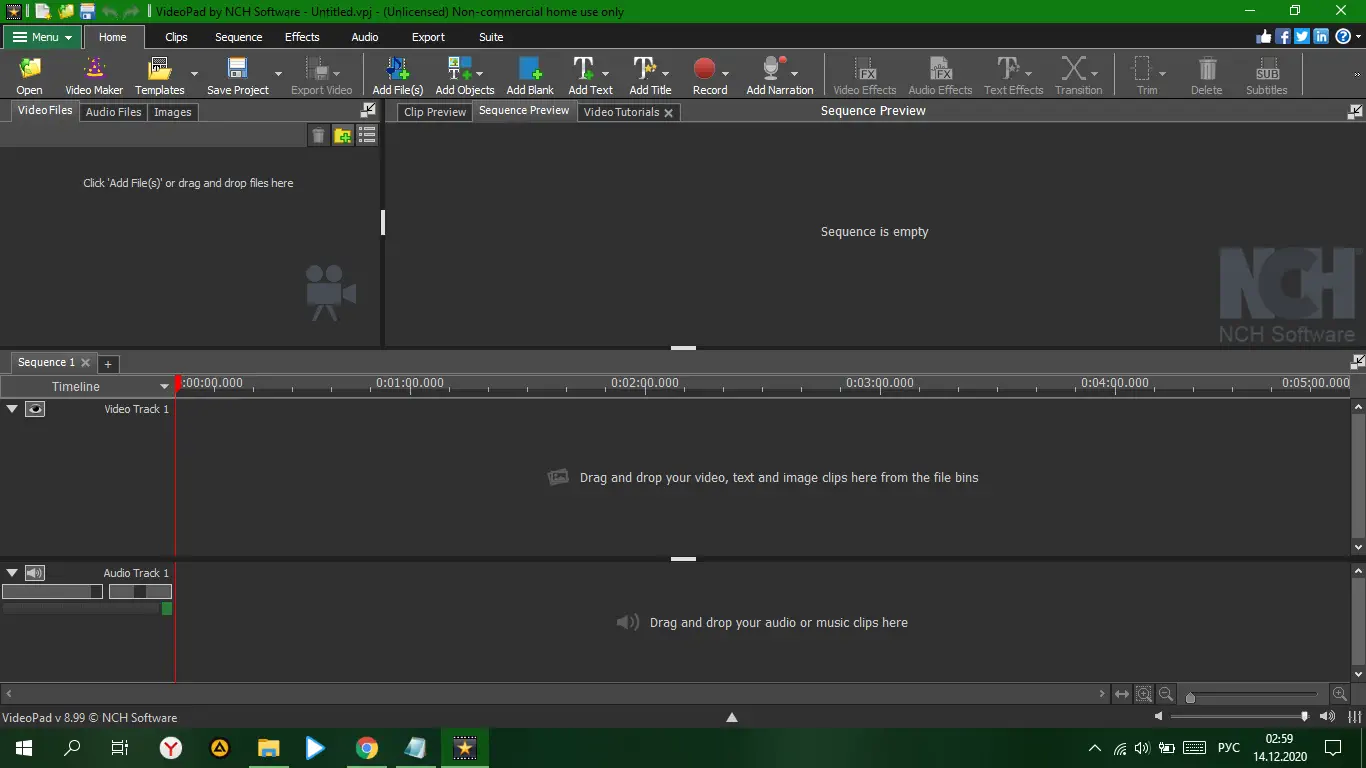
Task: Undock the Sequence Preview panel
Action: pos(1355,111)
